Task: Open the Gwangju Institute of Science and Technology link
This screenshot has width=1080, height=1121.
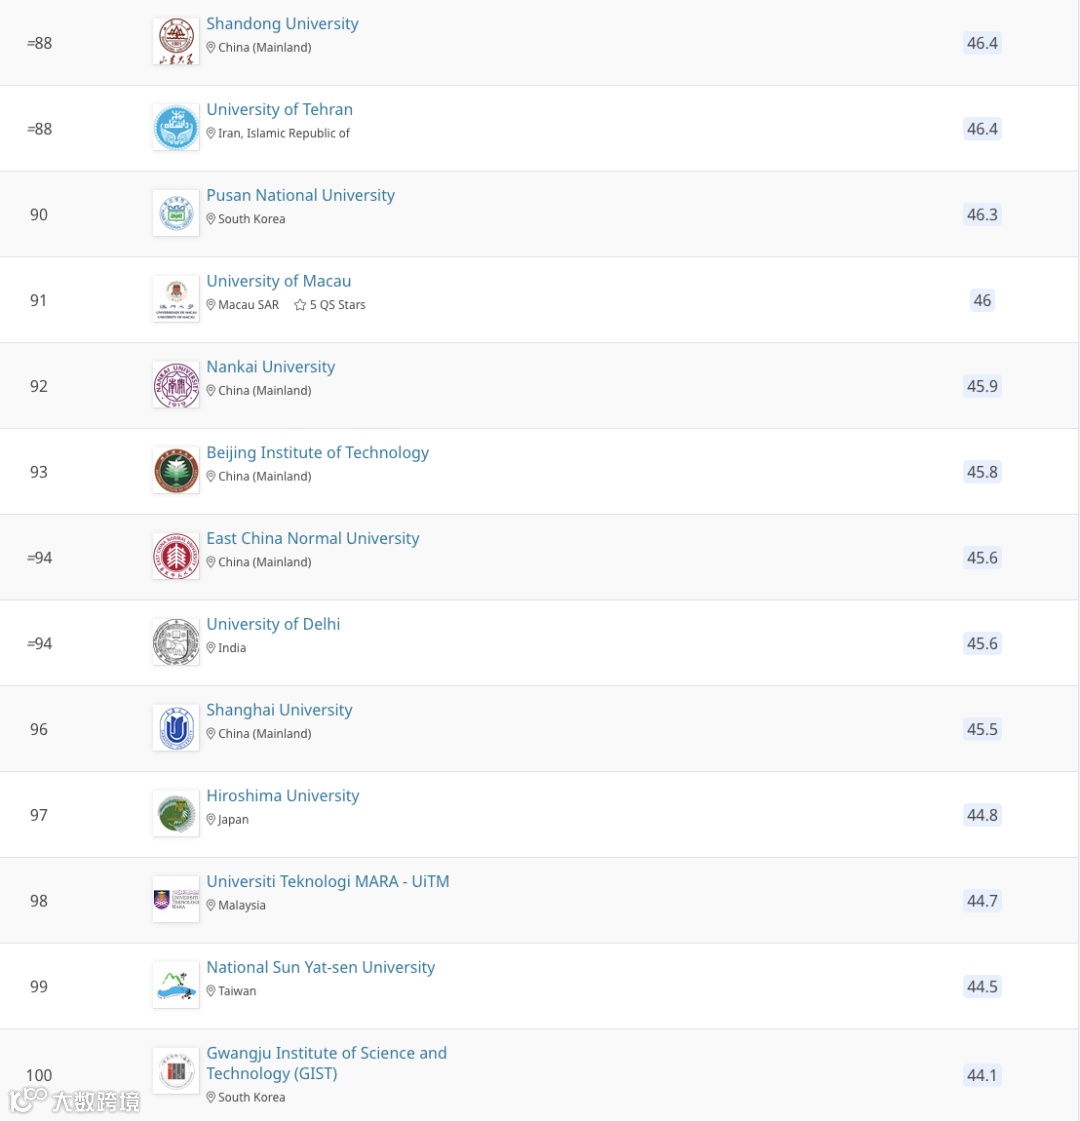Action: click(326, 1063)
